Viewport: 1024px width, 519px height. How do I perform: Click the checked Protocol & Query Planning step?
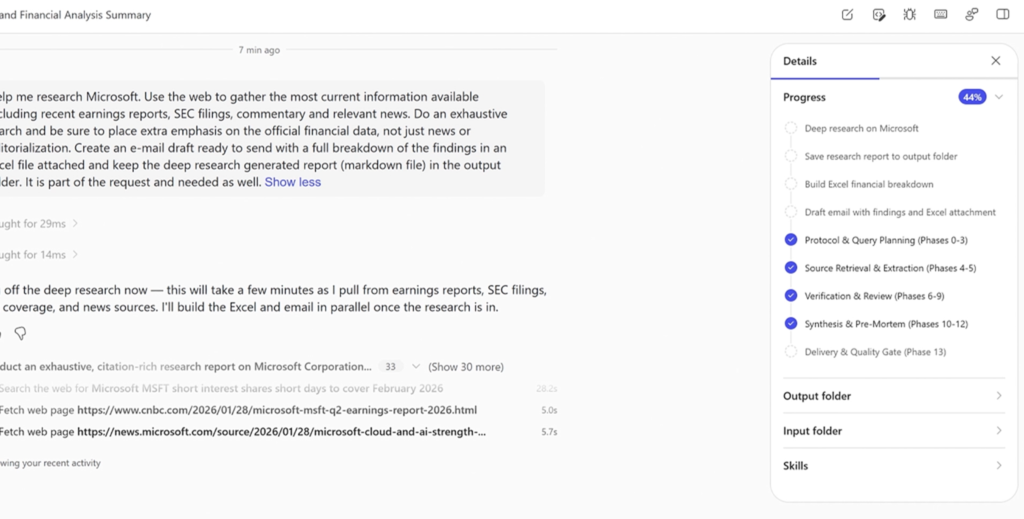tap(791, 240)
